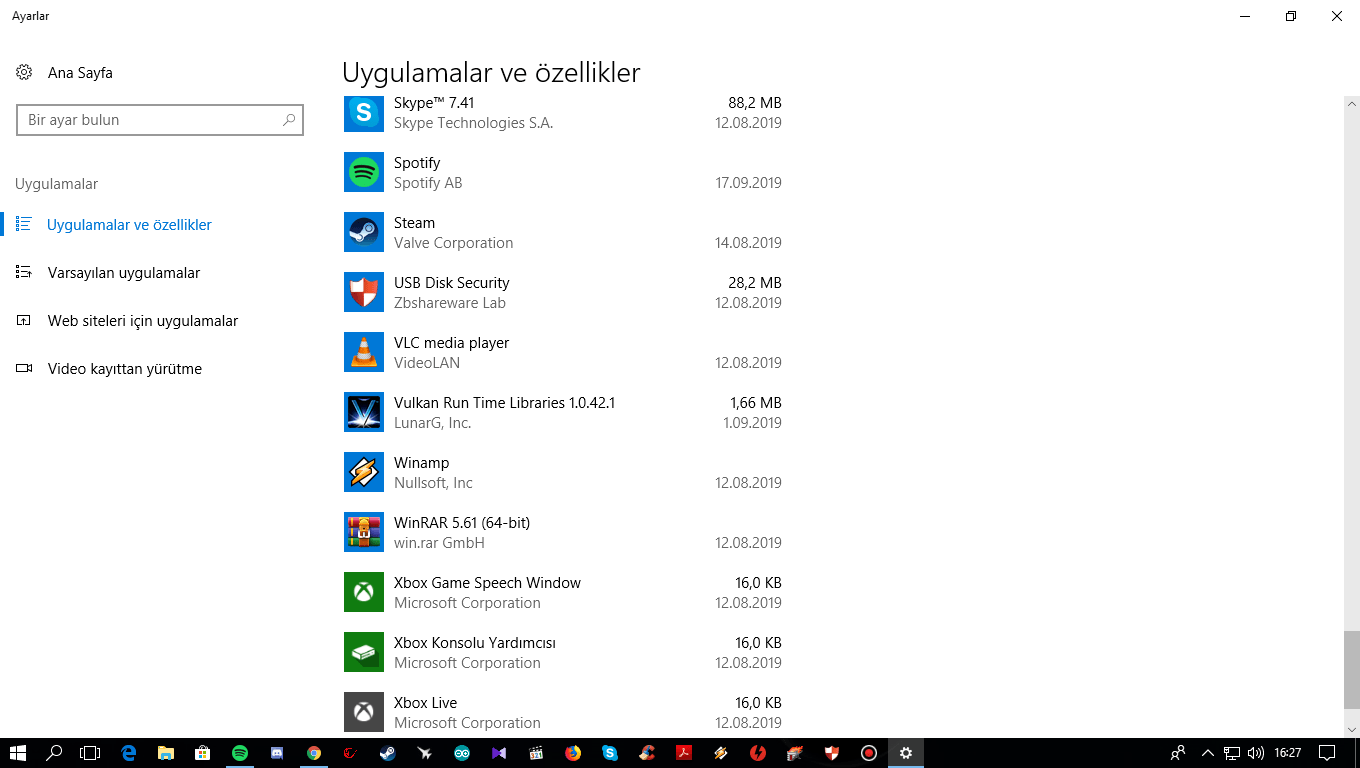Open the Action Center notifications icon
The height and width of the screenshot is (768, 1360).
pyautogui.click(x=1327, y=753)
